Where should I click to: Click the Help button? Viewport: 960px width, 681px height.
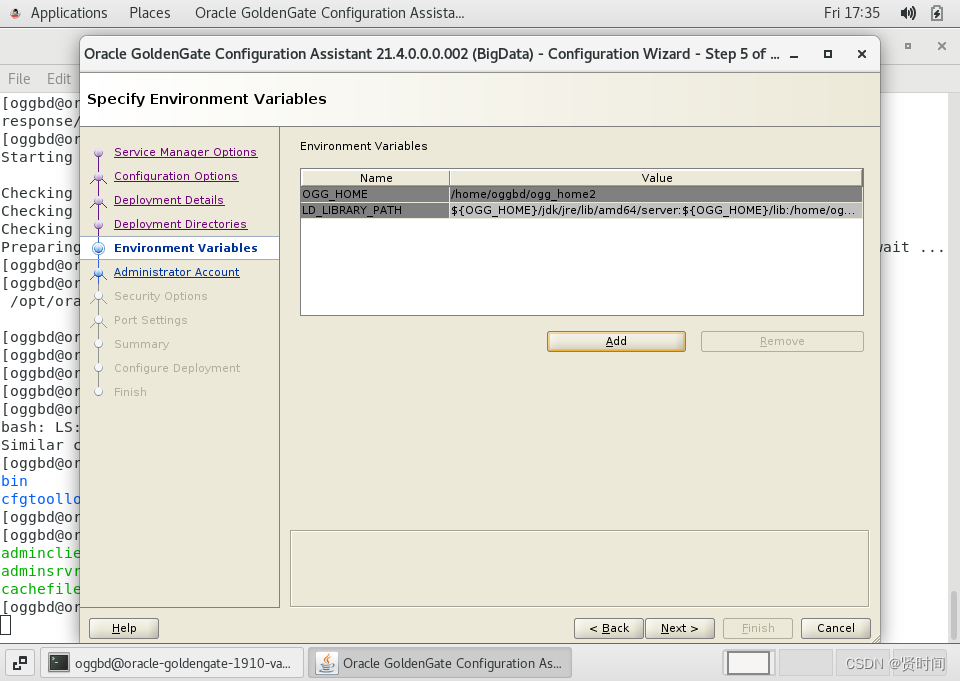pyautogui.click(x=124, y=628)
